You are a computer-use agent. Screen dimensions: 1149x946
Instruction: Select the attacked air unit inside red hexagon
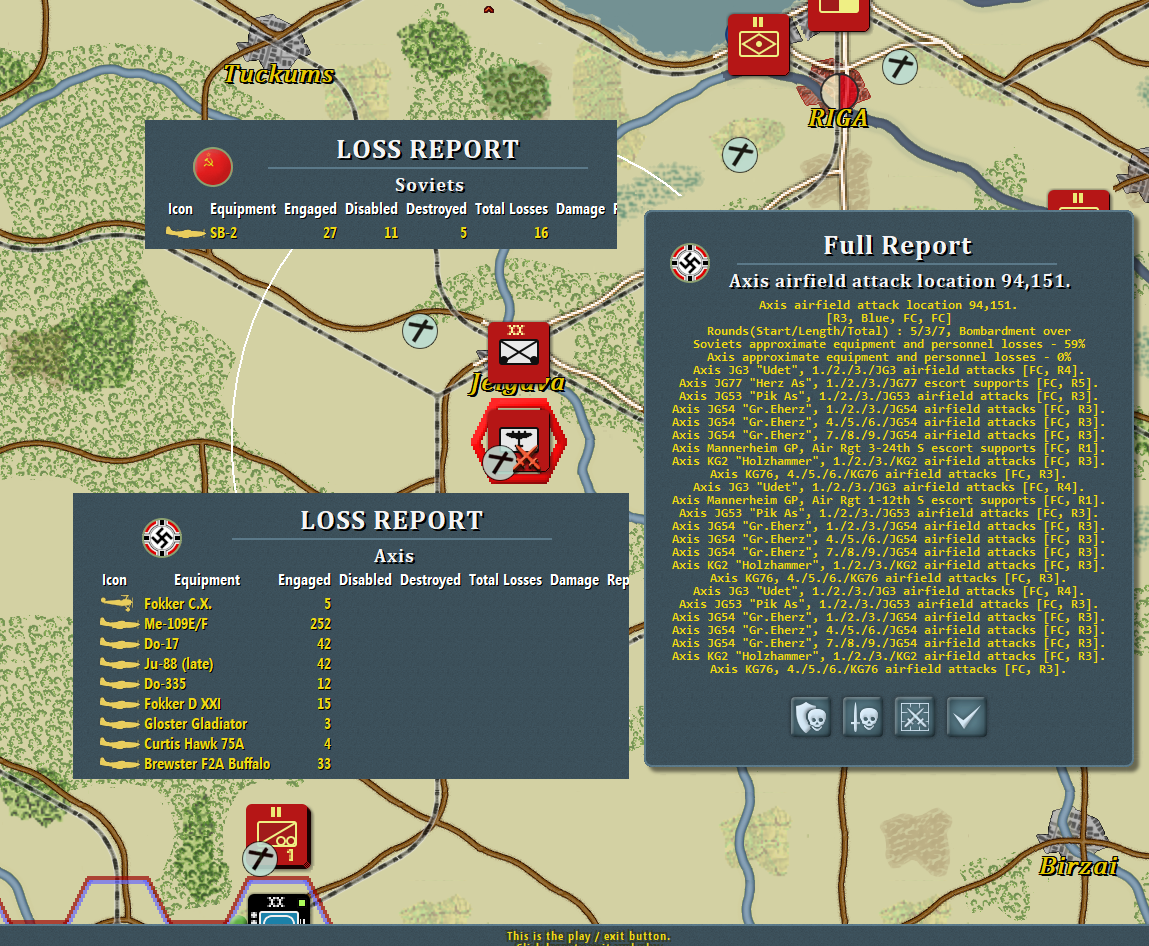click(x=519, y=442)
